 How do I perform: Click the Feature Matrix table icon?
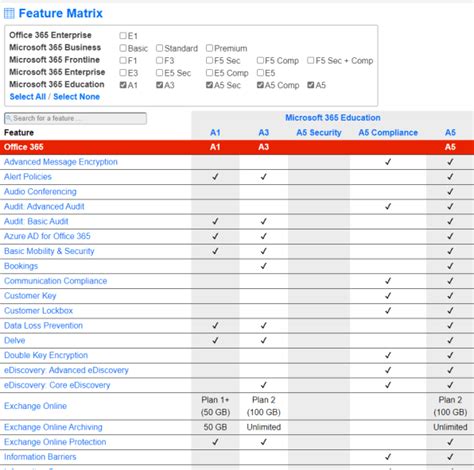click(x=9, y=13)
